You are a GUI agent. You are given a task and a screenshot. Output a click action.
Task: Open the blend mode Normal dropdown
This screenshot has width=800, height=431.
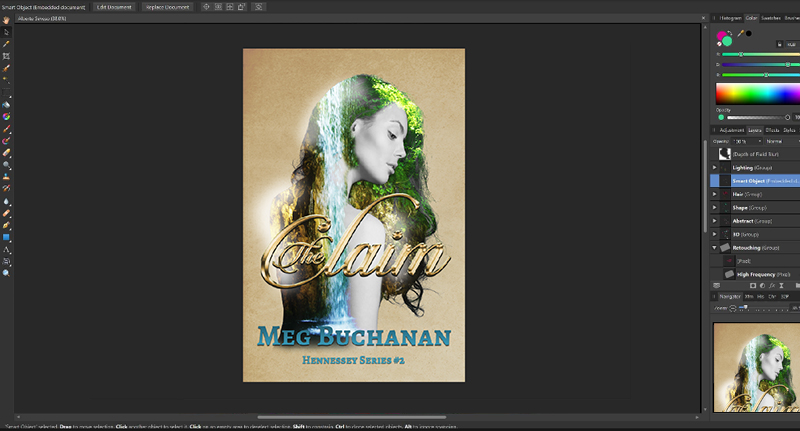pos(775,141)
